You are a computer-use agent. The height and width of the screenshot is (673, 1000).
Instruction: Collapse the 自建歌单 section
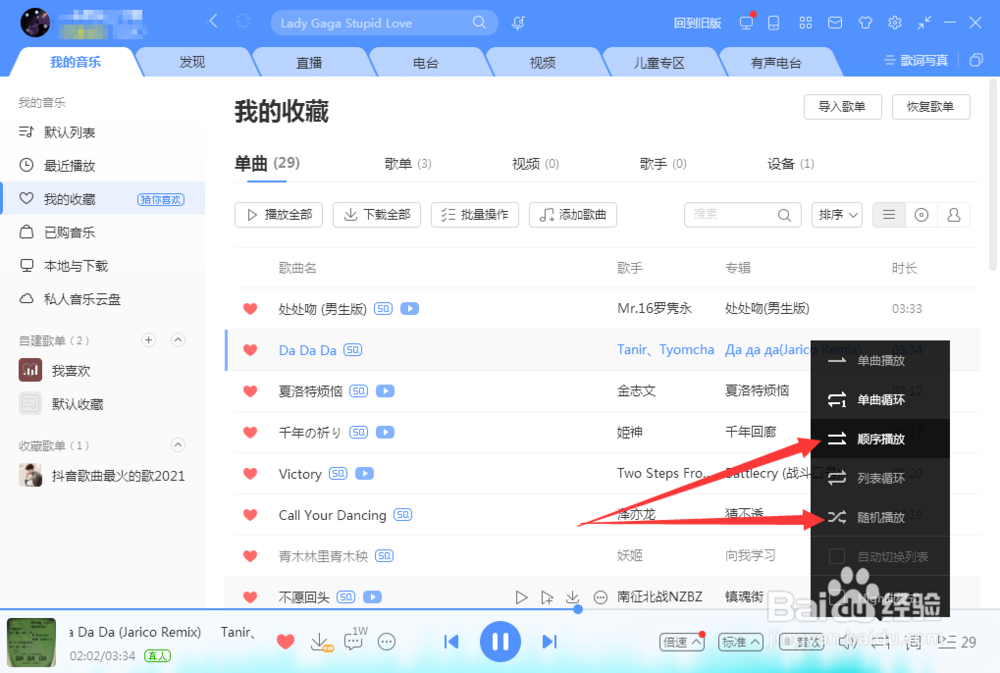178,340
